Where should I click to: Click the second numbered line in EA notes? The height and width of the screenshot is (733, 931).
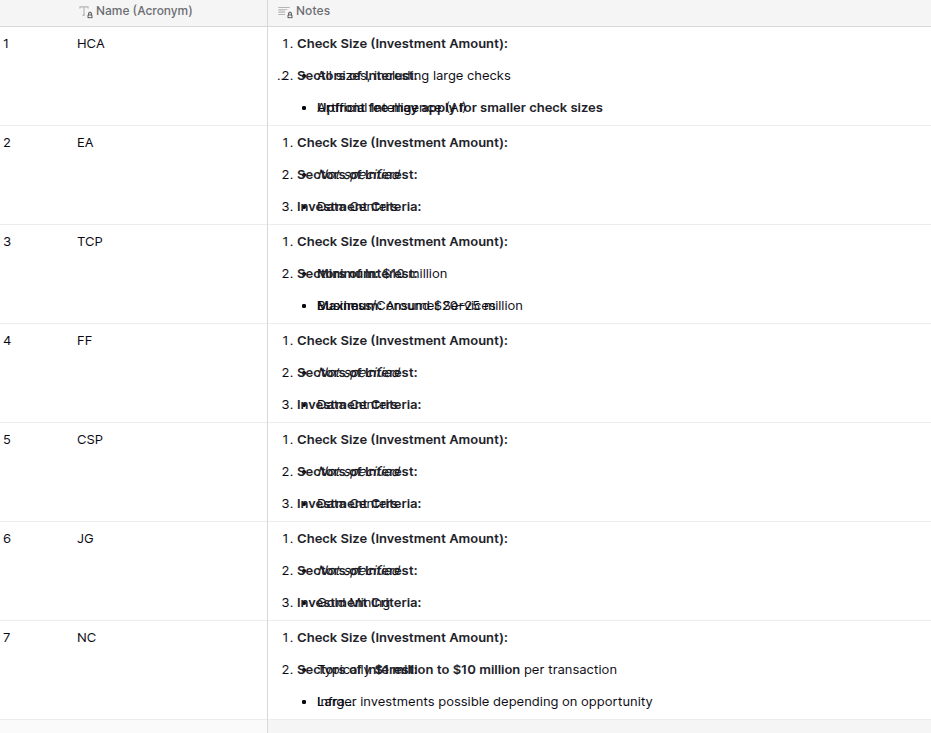tap(357, 175)
